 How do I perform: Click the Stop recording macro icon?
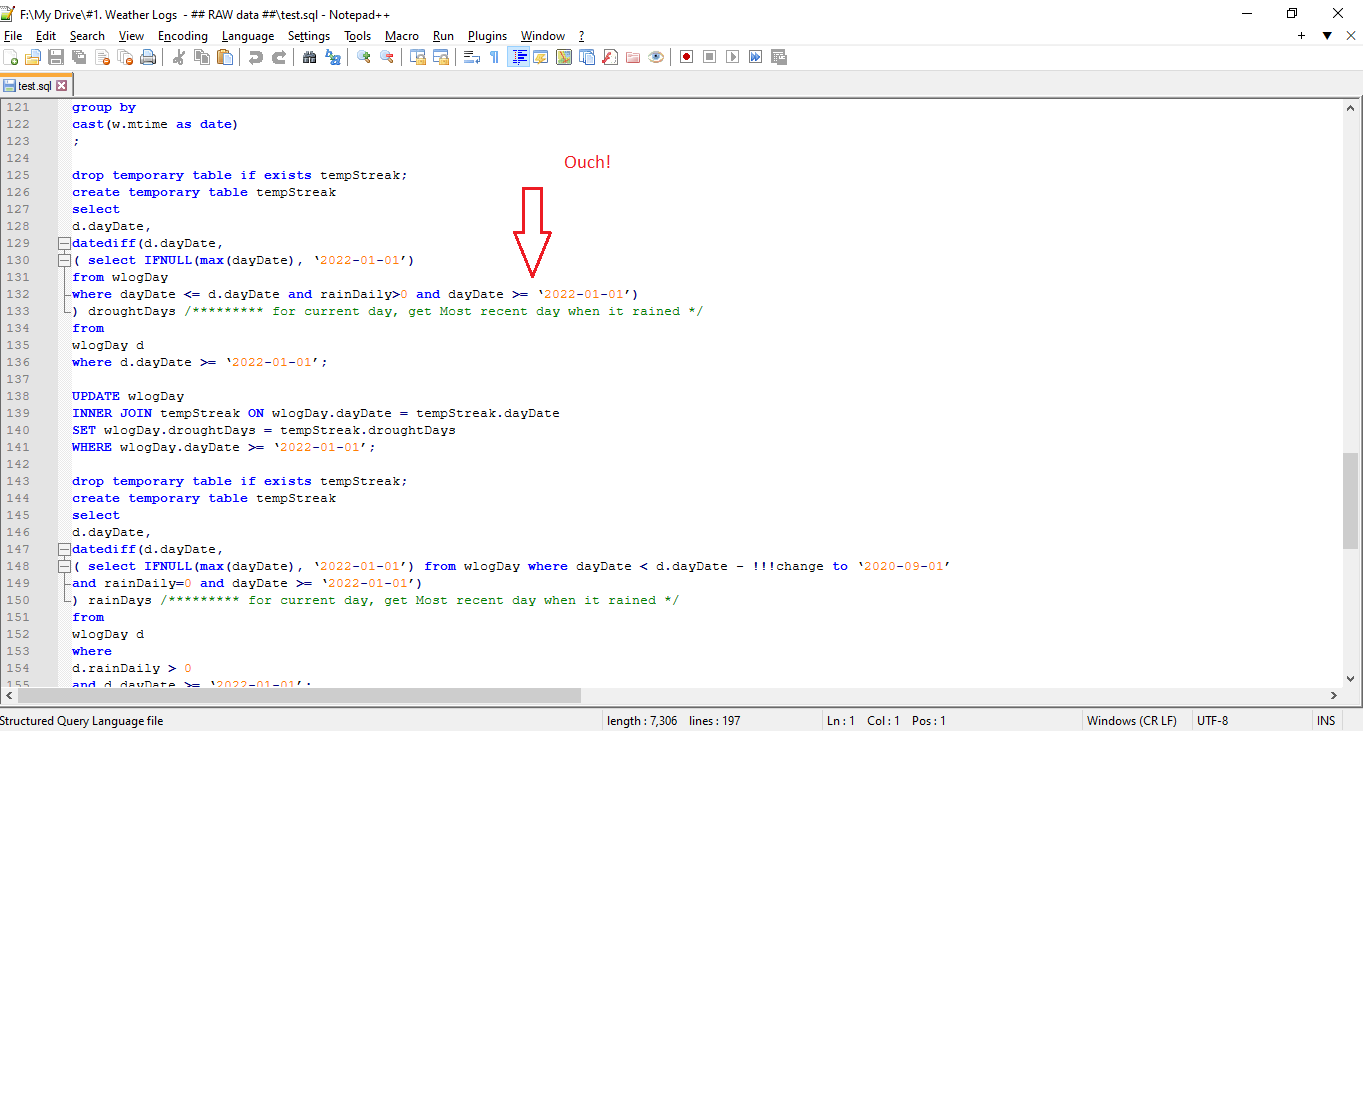710,57
